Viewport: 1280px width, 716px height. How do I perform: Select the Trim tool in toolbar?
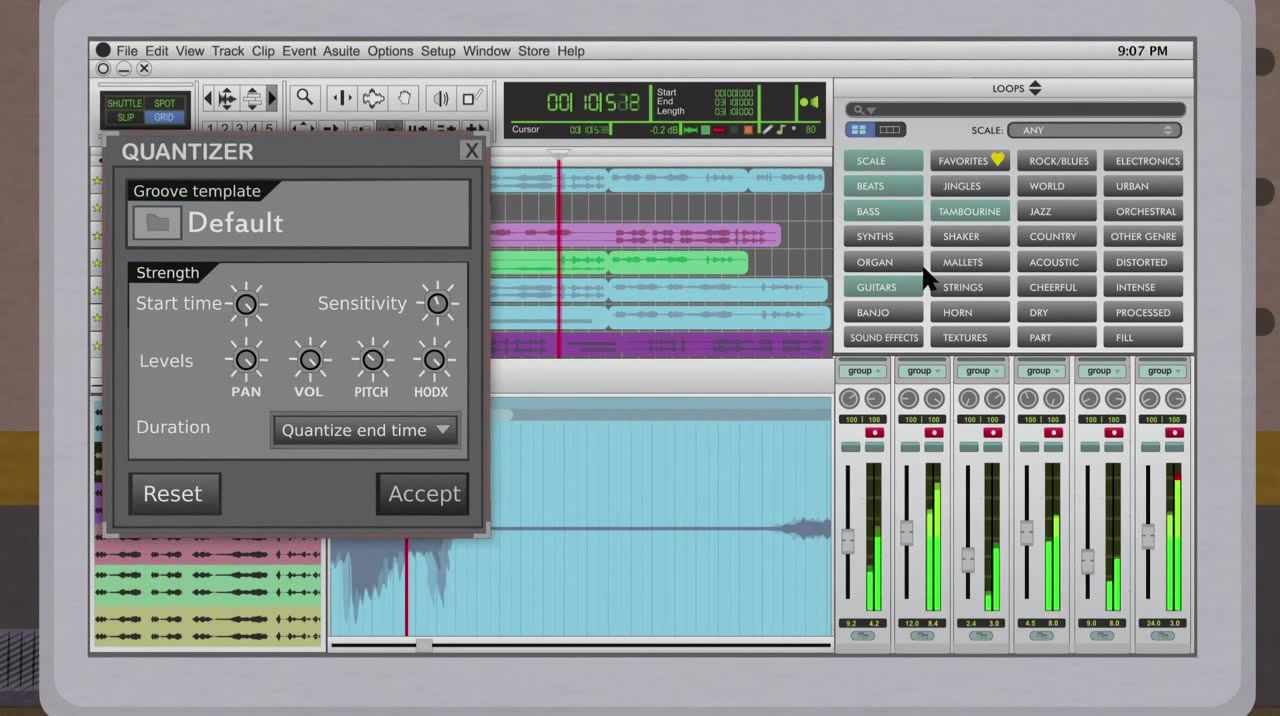click(342, 98)
